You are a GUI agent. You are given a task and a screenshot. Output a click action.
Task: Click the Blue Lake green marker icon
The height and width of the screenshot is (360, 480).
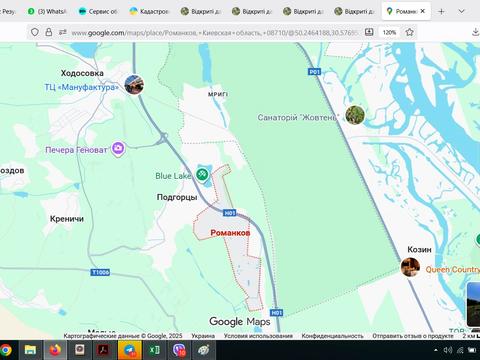click(x=202, y=174)
